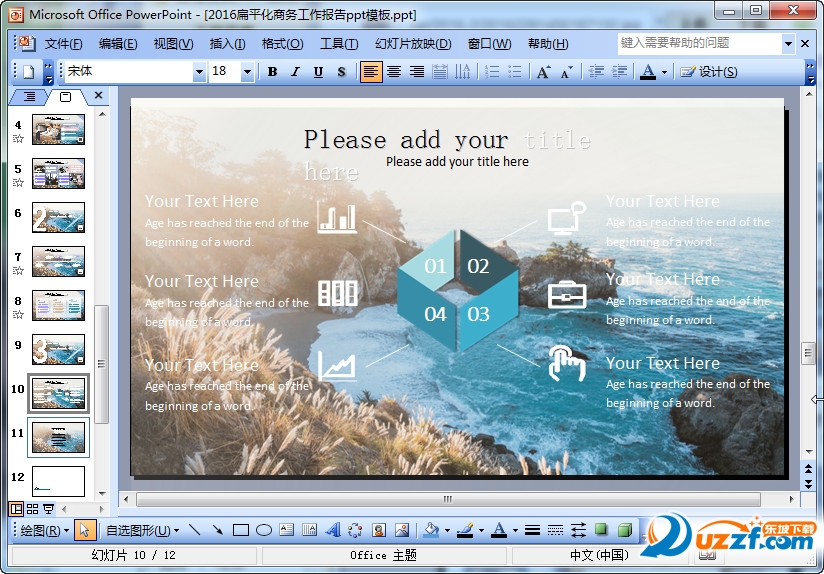Image resolution: width=824 pixels, height=574 pixels.
Task: Toggle underline text formatting
Action: pyautogui.click(x=318, y=72)
